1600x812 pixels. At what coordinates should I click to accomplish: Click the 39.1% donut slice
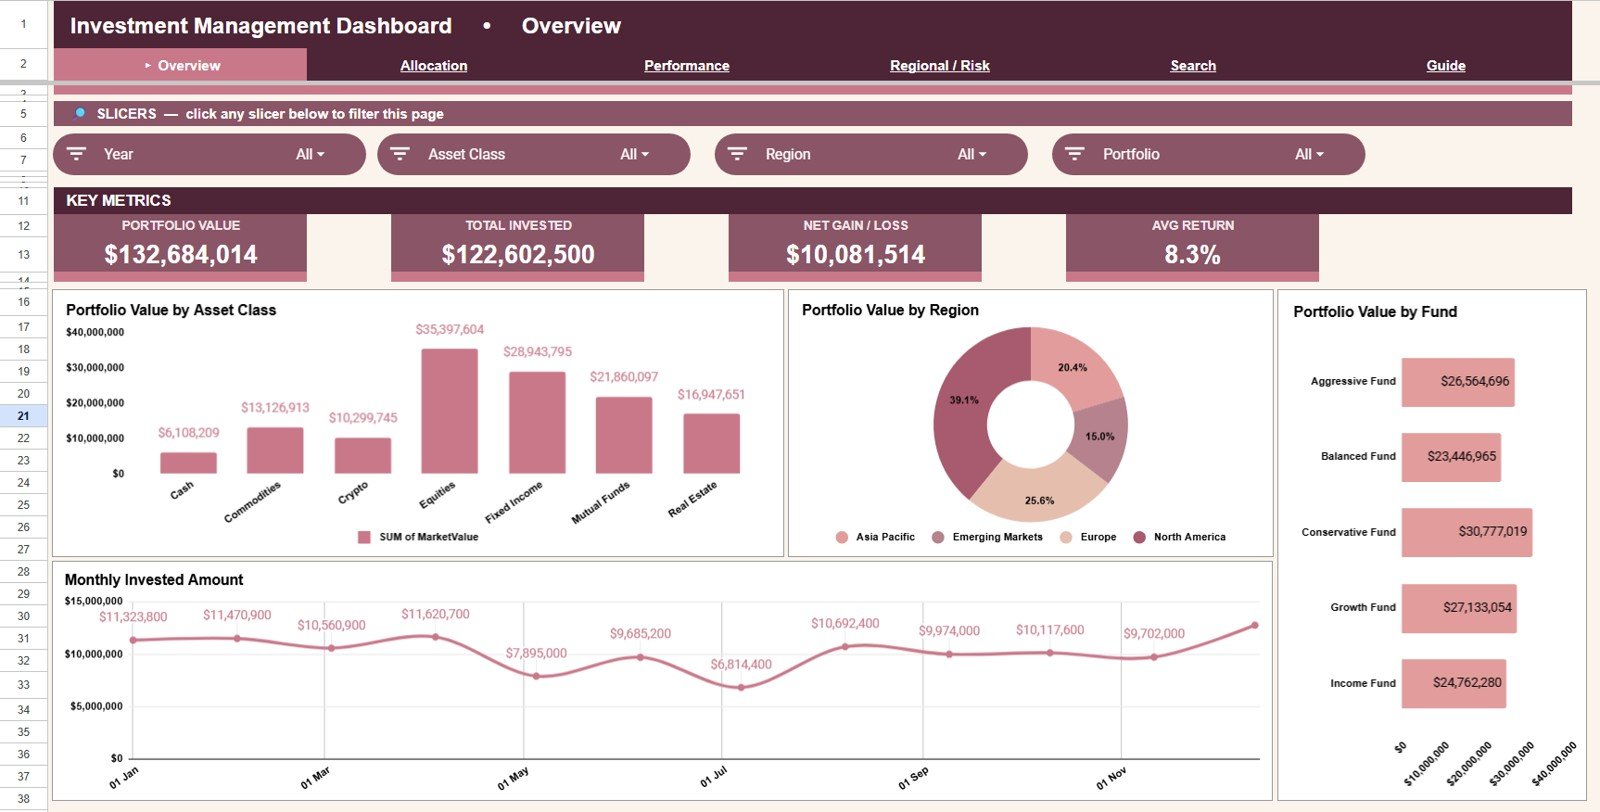[964, 400]
